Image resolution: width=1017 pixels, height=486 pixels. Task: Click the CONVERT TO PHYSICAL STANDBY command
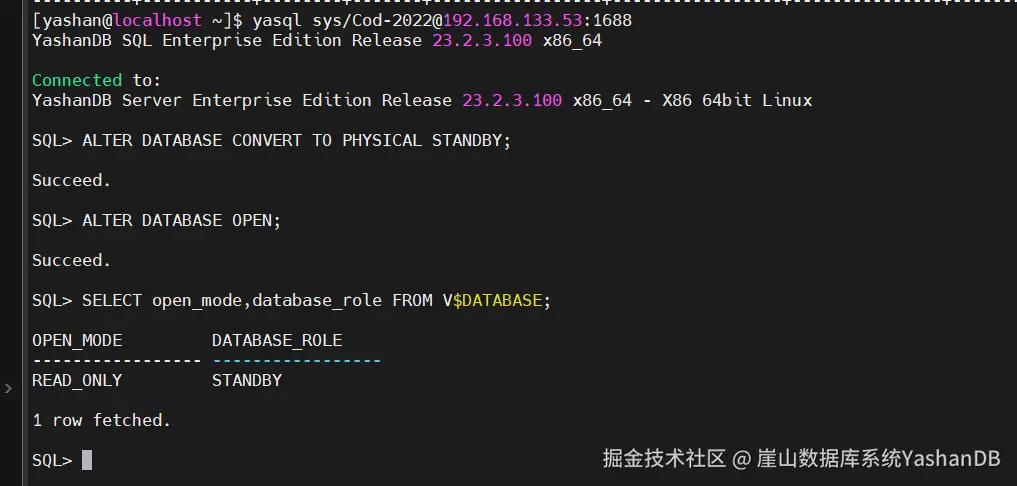pos(372,141)
